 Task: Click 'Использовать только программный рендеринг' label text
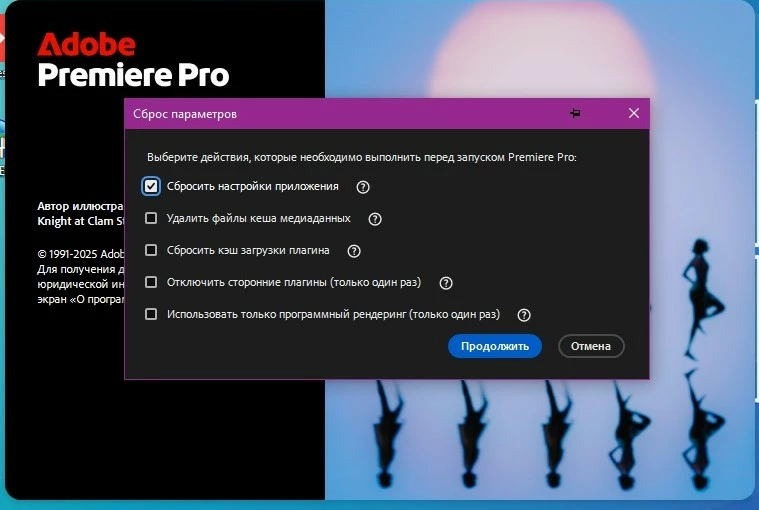pos(334,314)
